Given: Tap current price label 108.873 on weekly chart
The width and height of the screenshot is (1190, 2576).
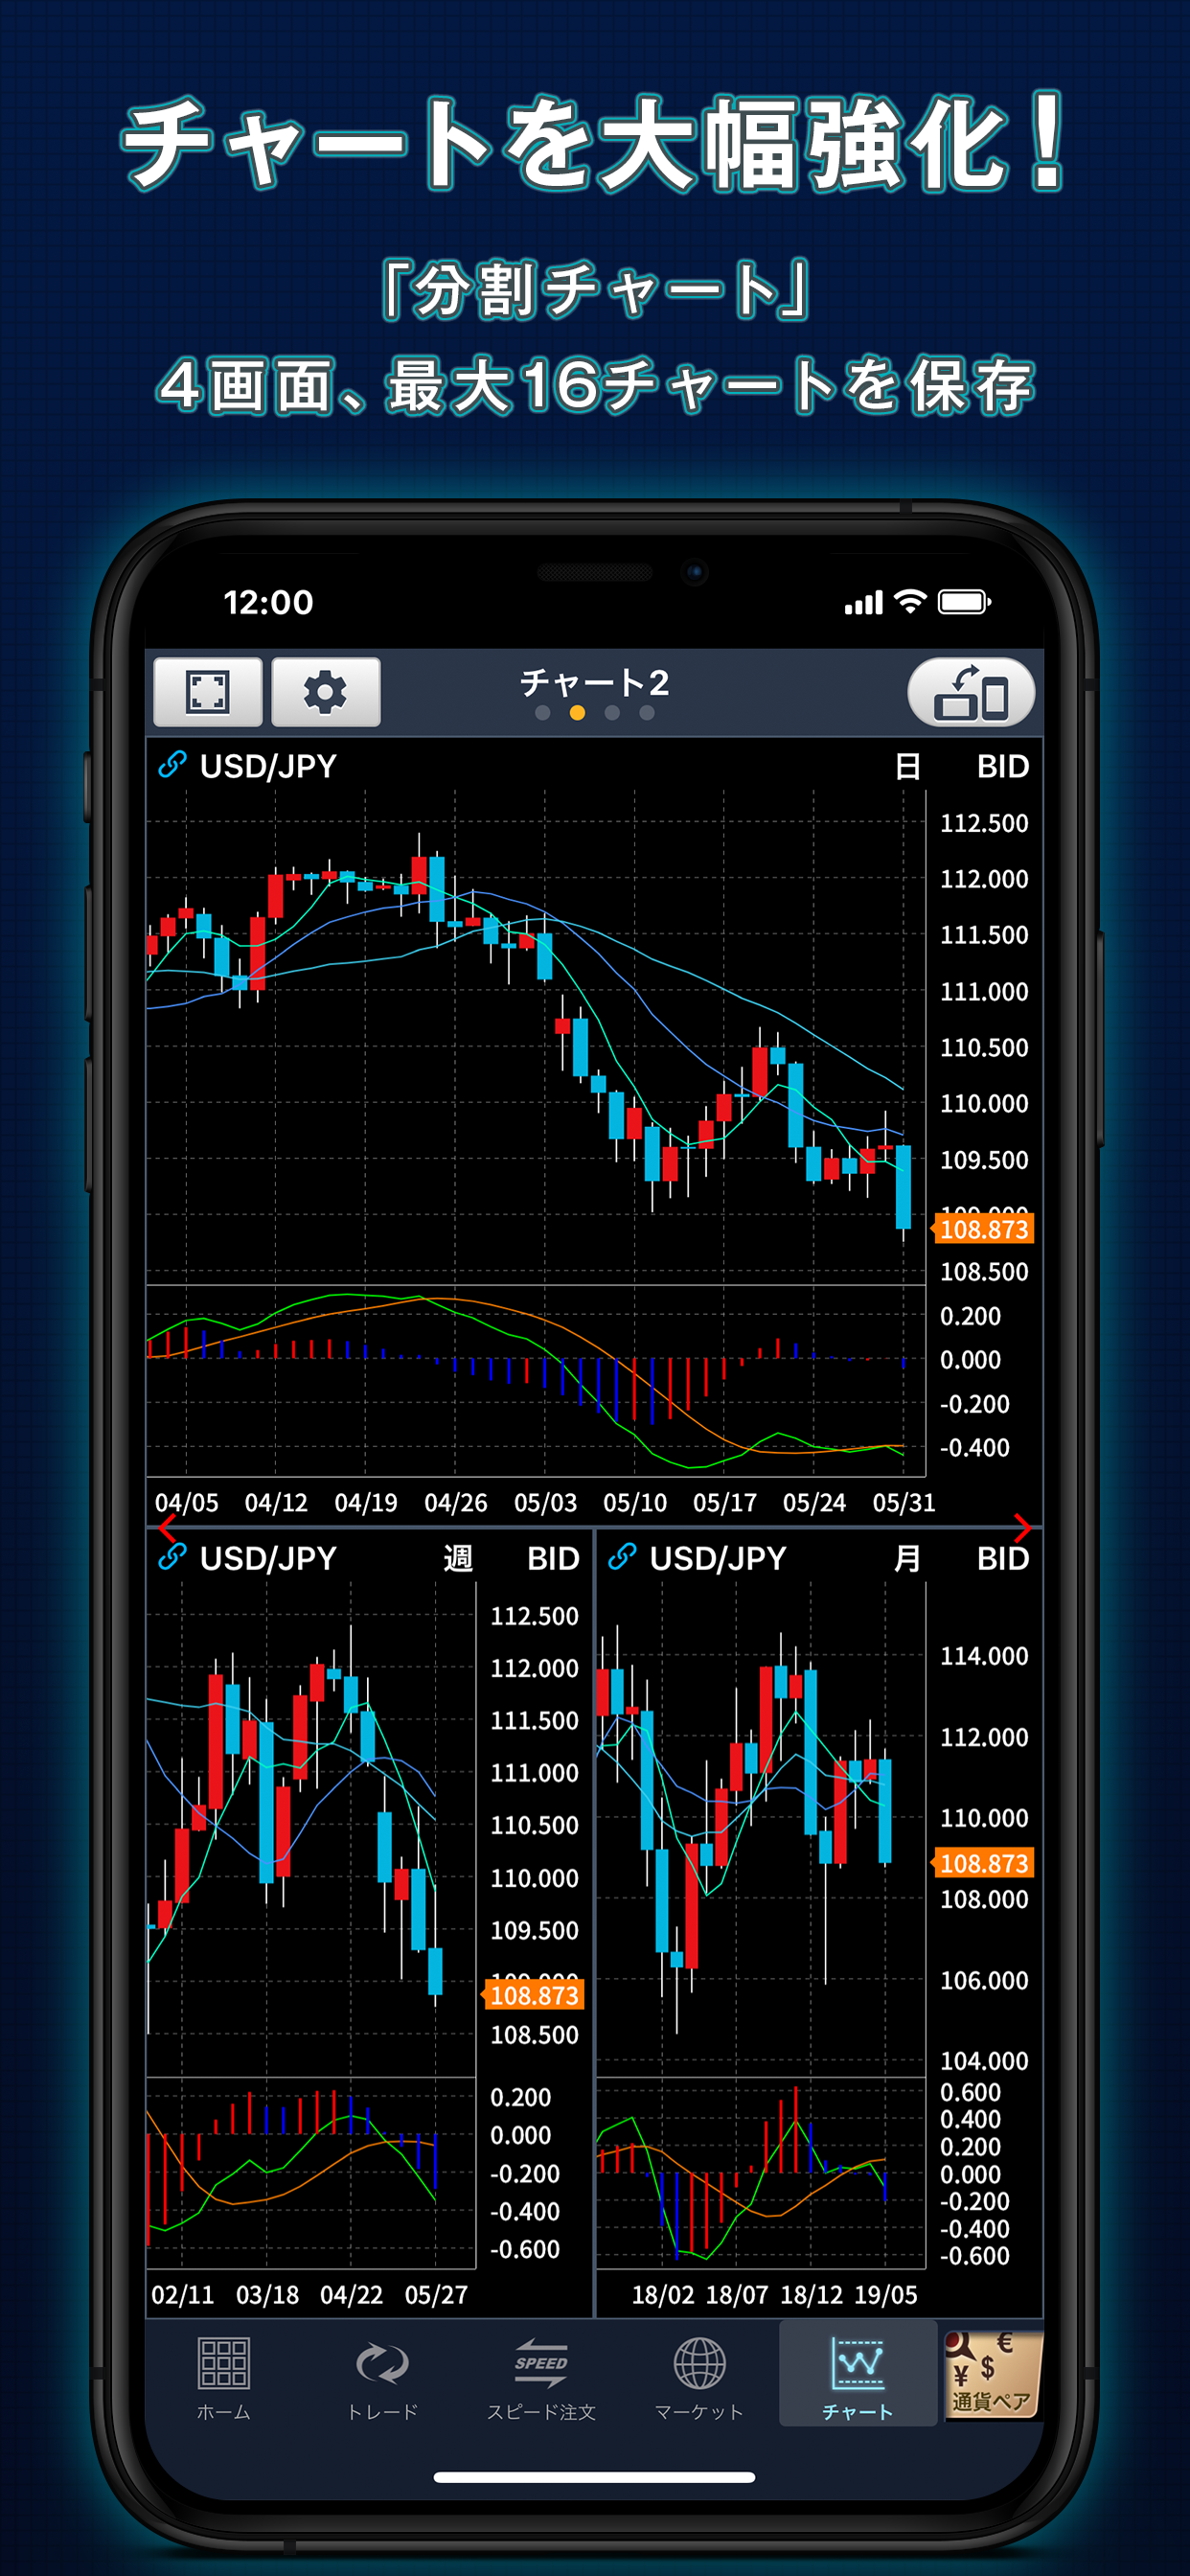Looking at the screenshot, I should 533,1995.
